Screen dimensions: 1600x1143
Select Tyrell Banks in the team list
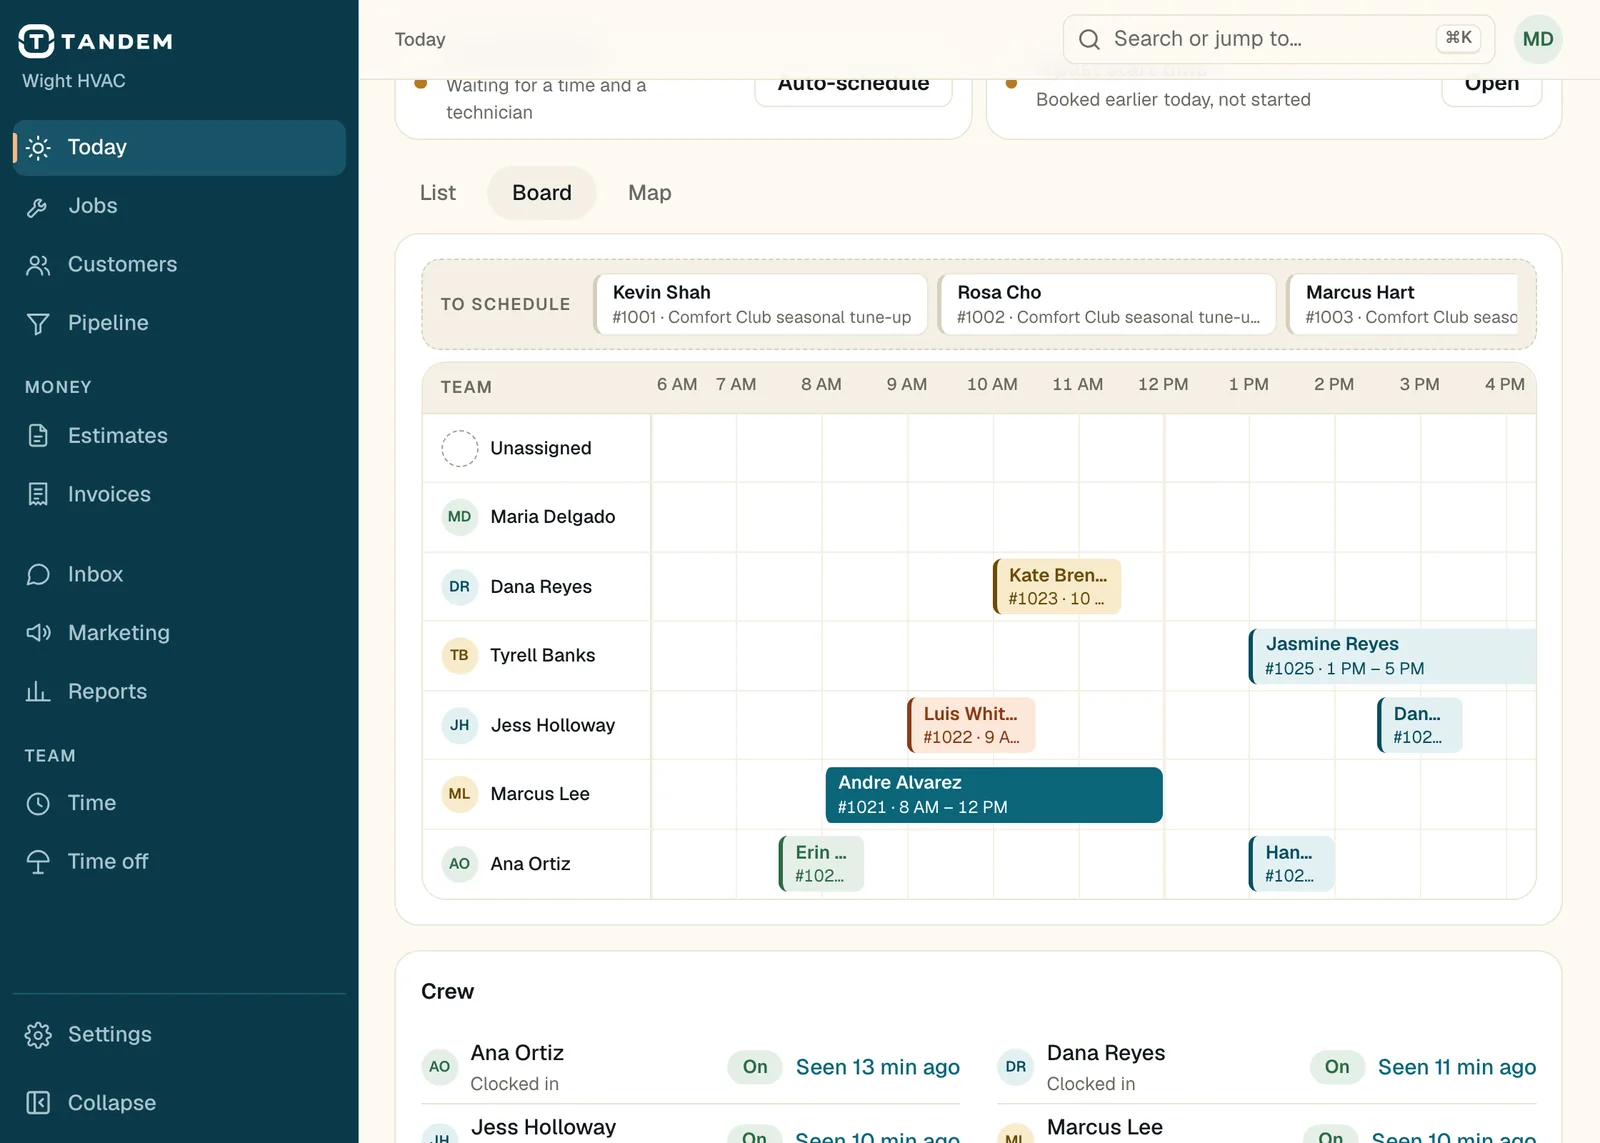coord(537,655)
